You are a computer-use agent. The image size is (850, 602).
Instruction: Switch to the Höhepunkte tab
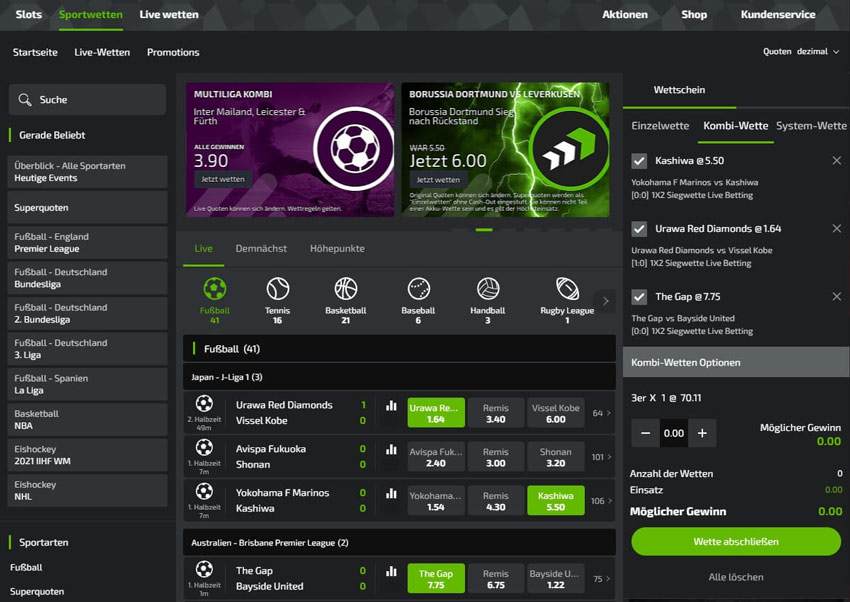click(x=337, y=249)
